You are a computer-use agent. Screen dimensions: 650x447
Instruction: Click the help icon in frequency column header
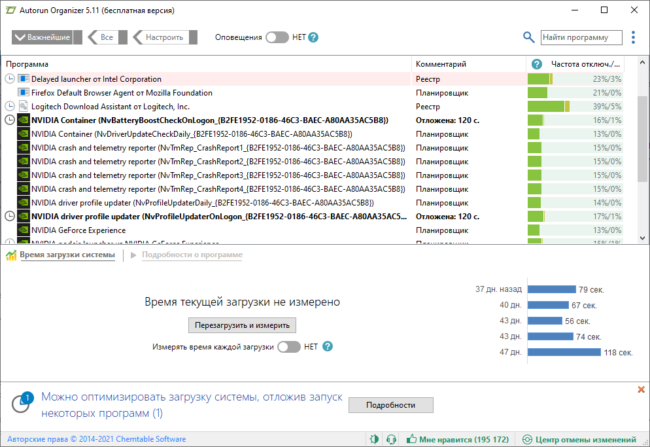[536, 64]
